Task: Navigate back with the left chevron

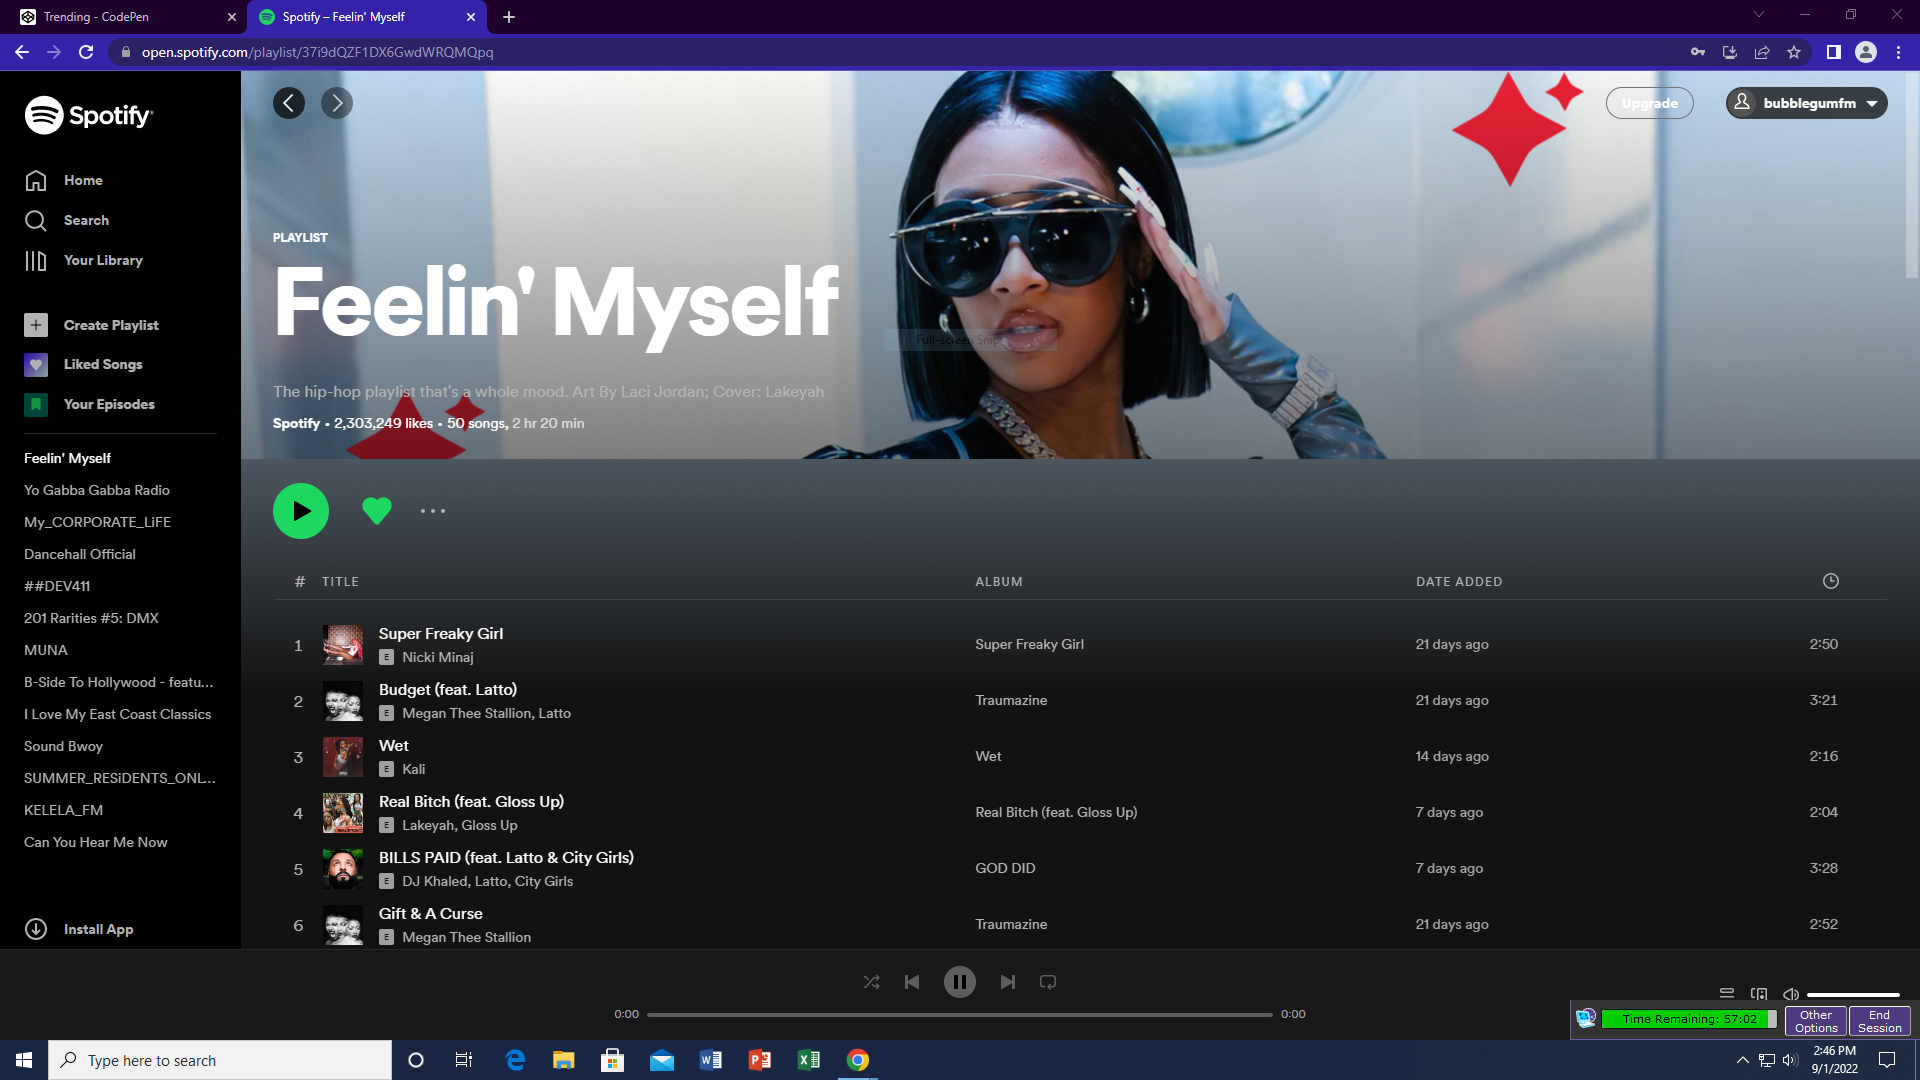Action: 289,103
